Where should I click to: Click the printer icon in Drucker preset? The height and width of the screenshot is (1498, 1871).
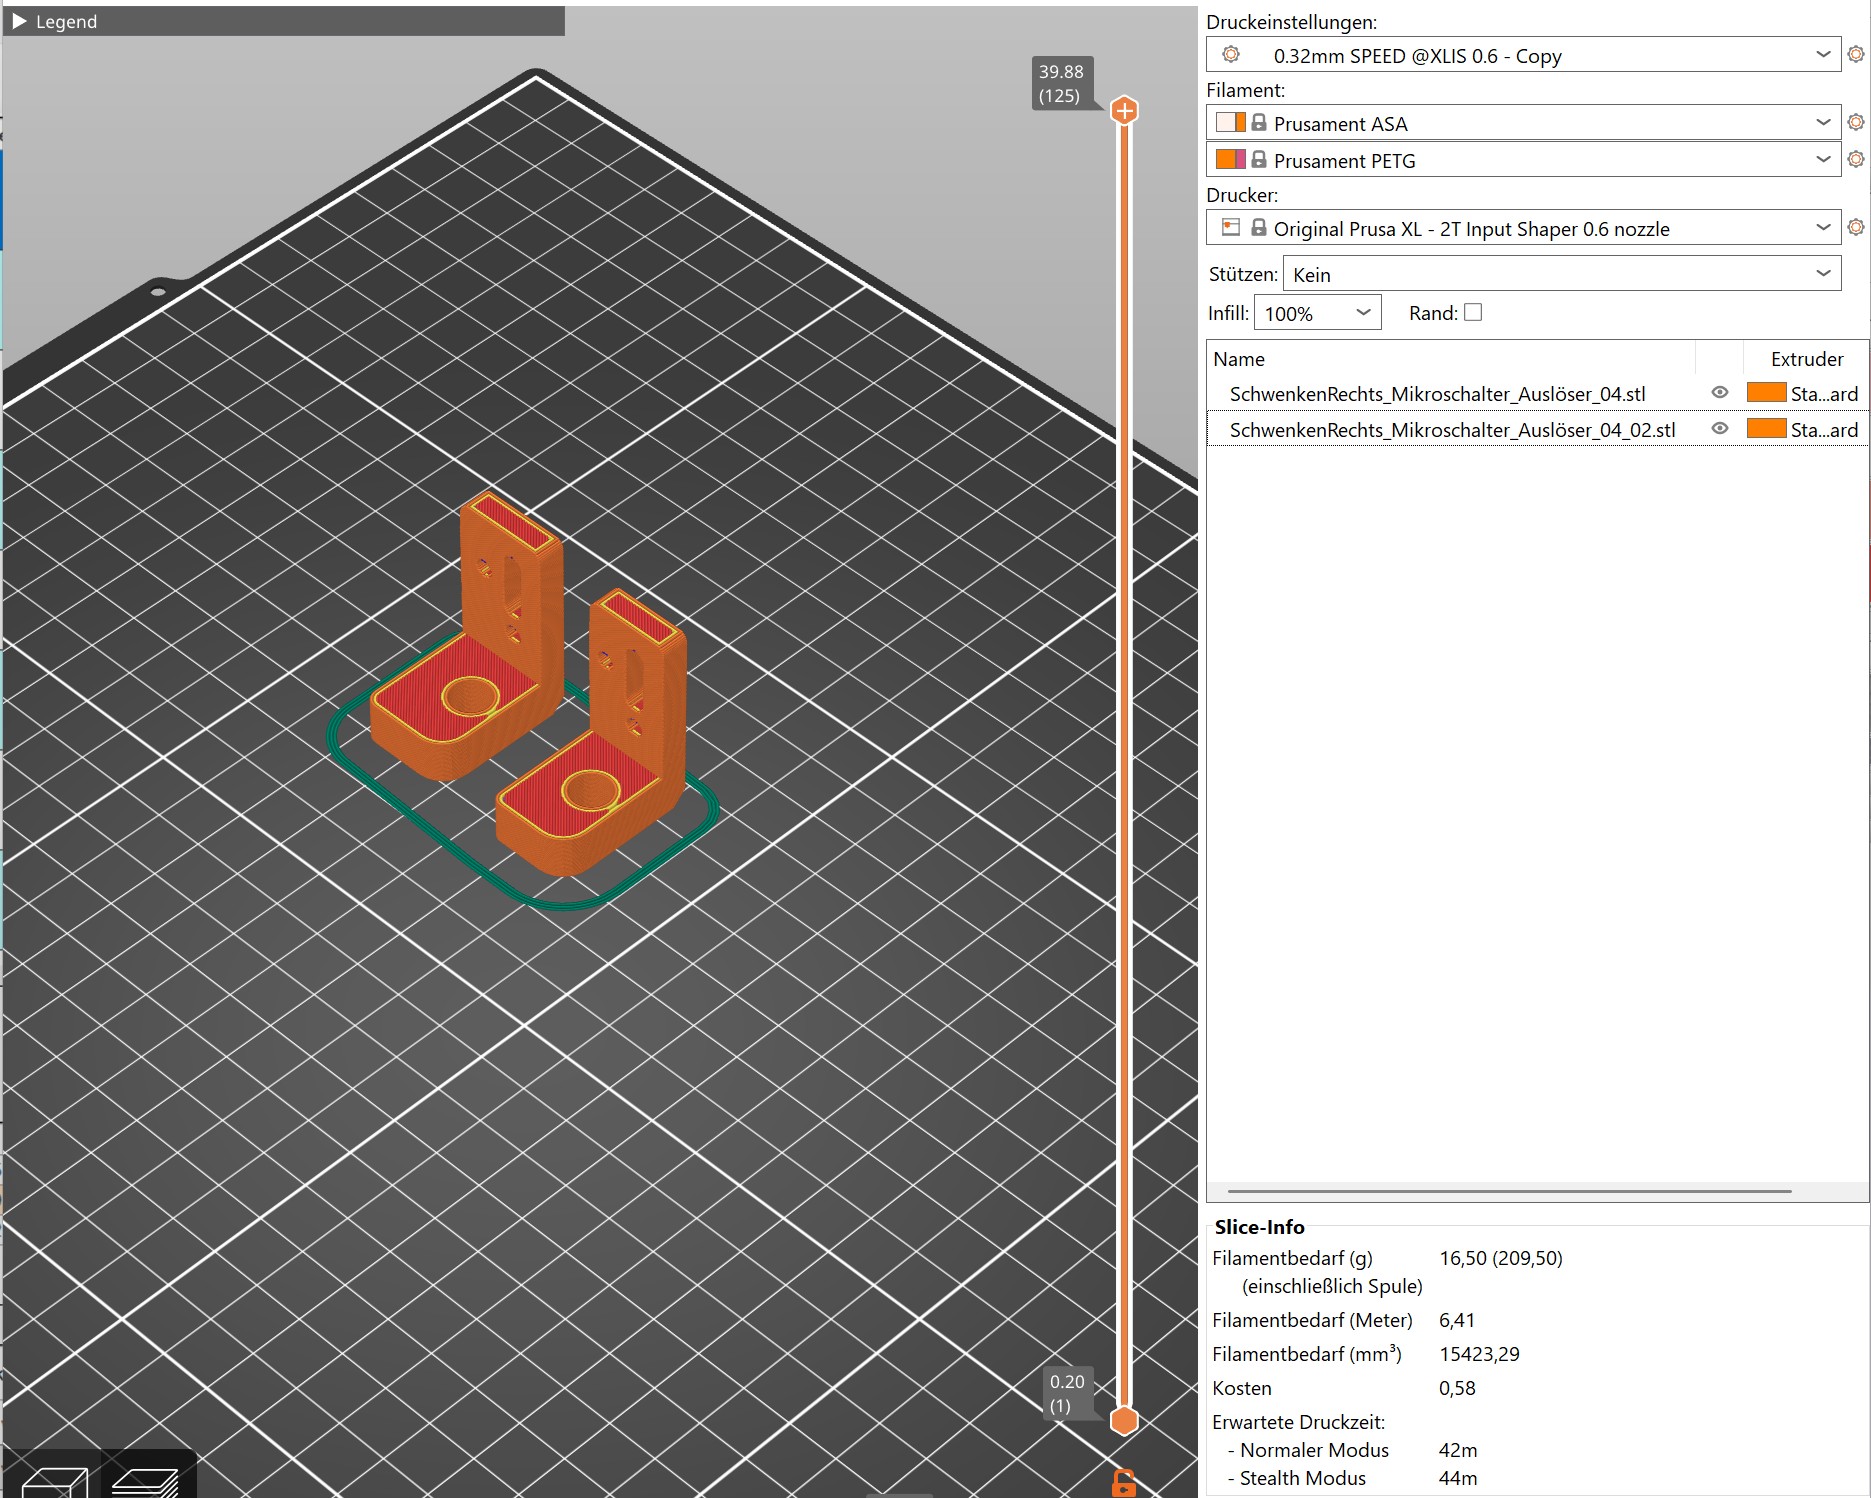click(x=1231, y=227)
